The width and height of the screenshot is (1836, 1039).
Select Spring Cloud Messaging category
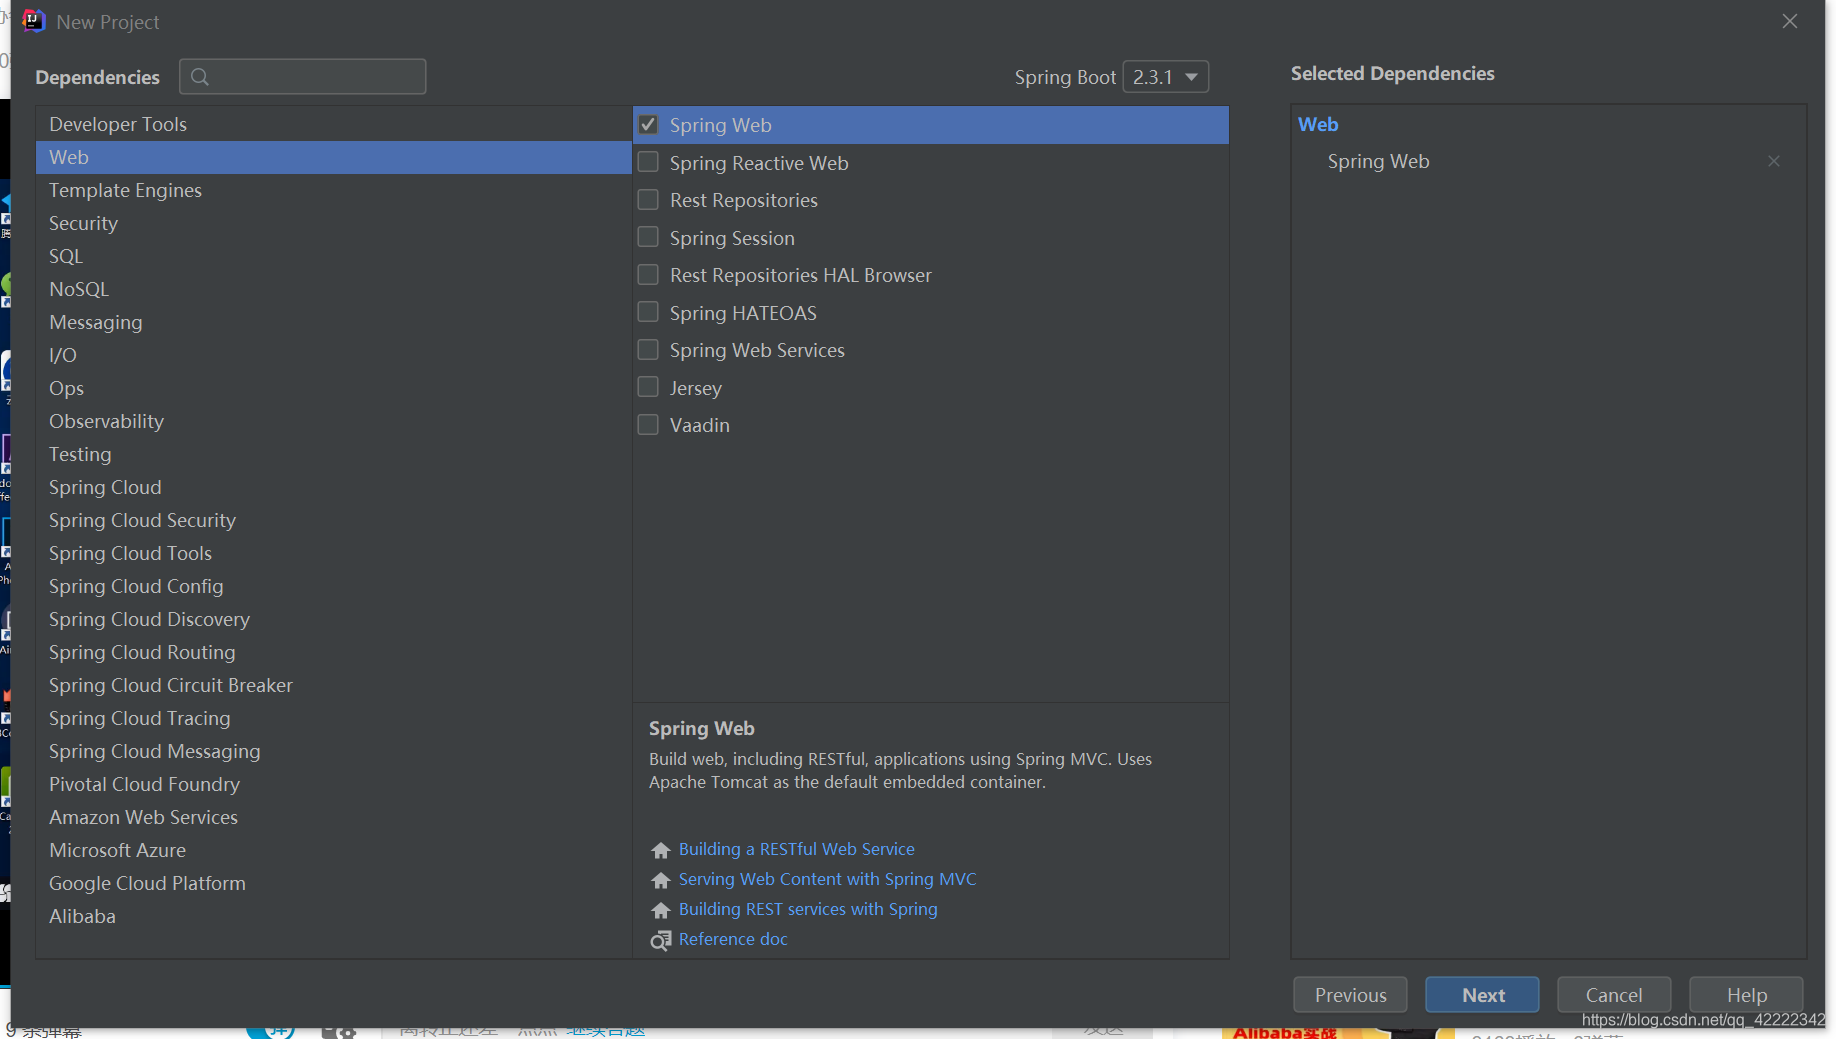tap(334, 751)
